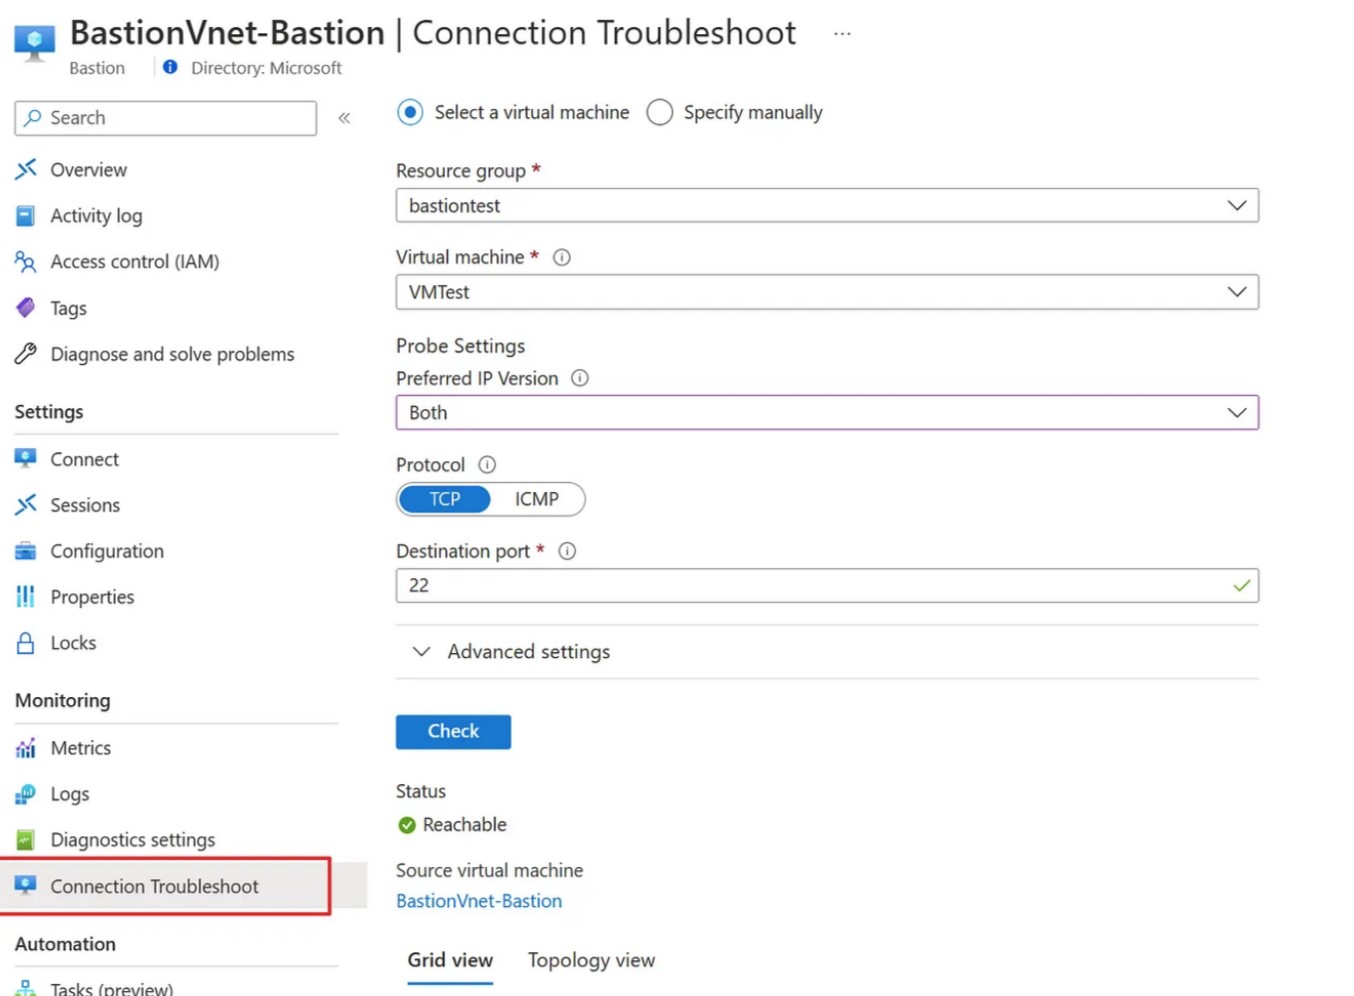Viewport: 1354px width, 996px height.
Task: Click the Destination port input field
Action: click(810, 586)
